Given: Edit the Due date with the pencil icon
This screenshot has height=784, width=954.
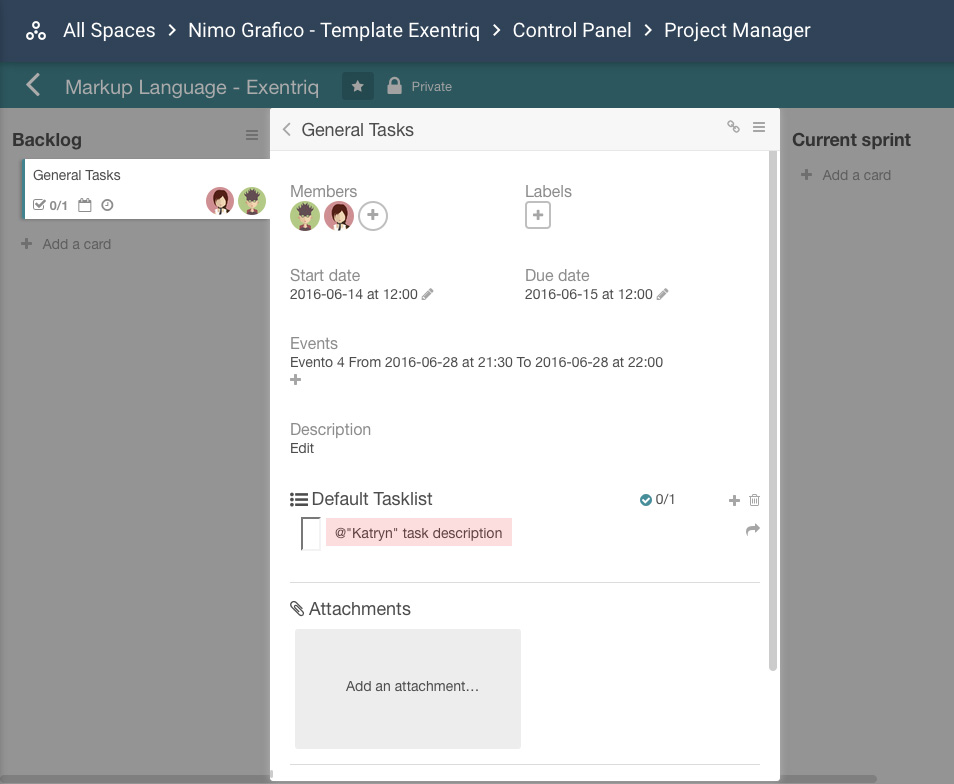Looking at the screenshot, I should coord(663,294).
